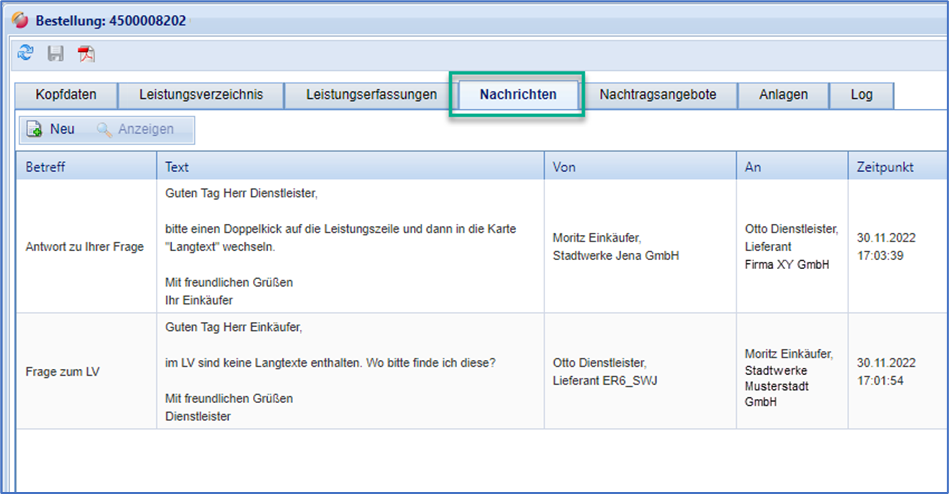Open the Nachtragsangebote tab
Screen dimensions: 949x494
pos(657,95)
